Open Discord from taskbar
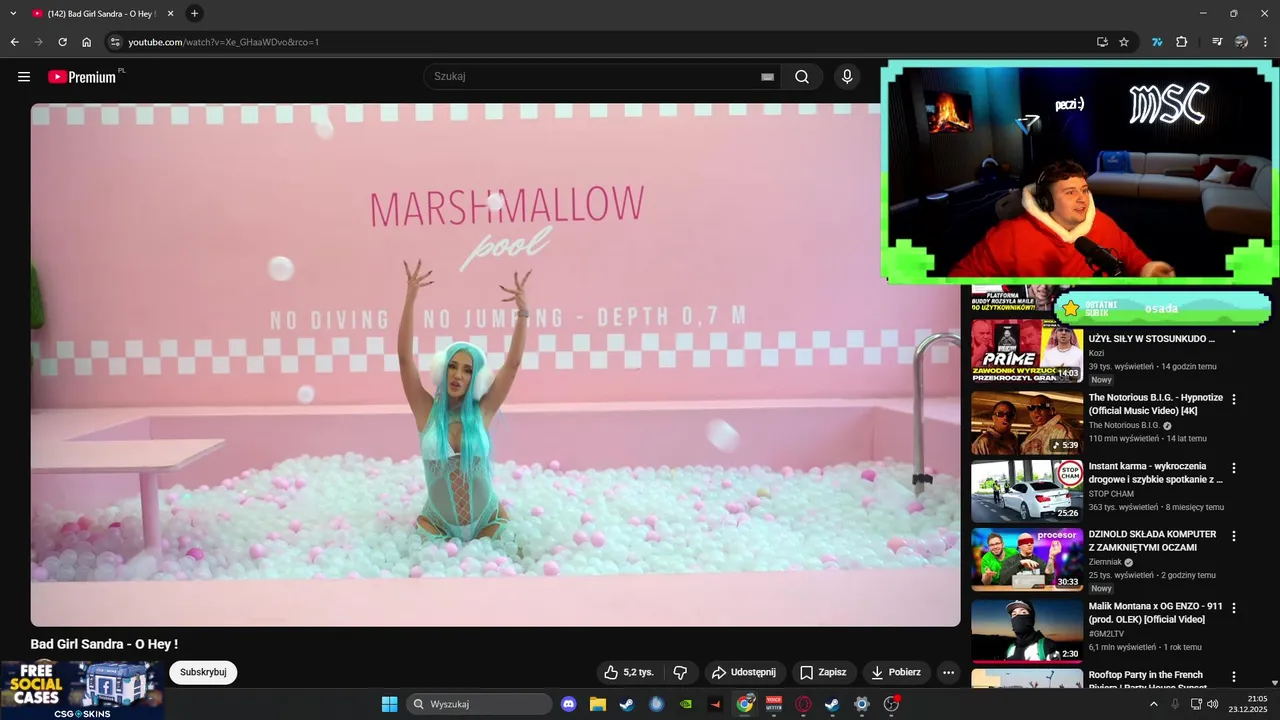Screen dimensions: 1280x720 (x=569, y=704)
